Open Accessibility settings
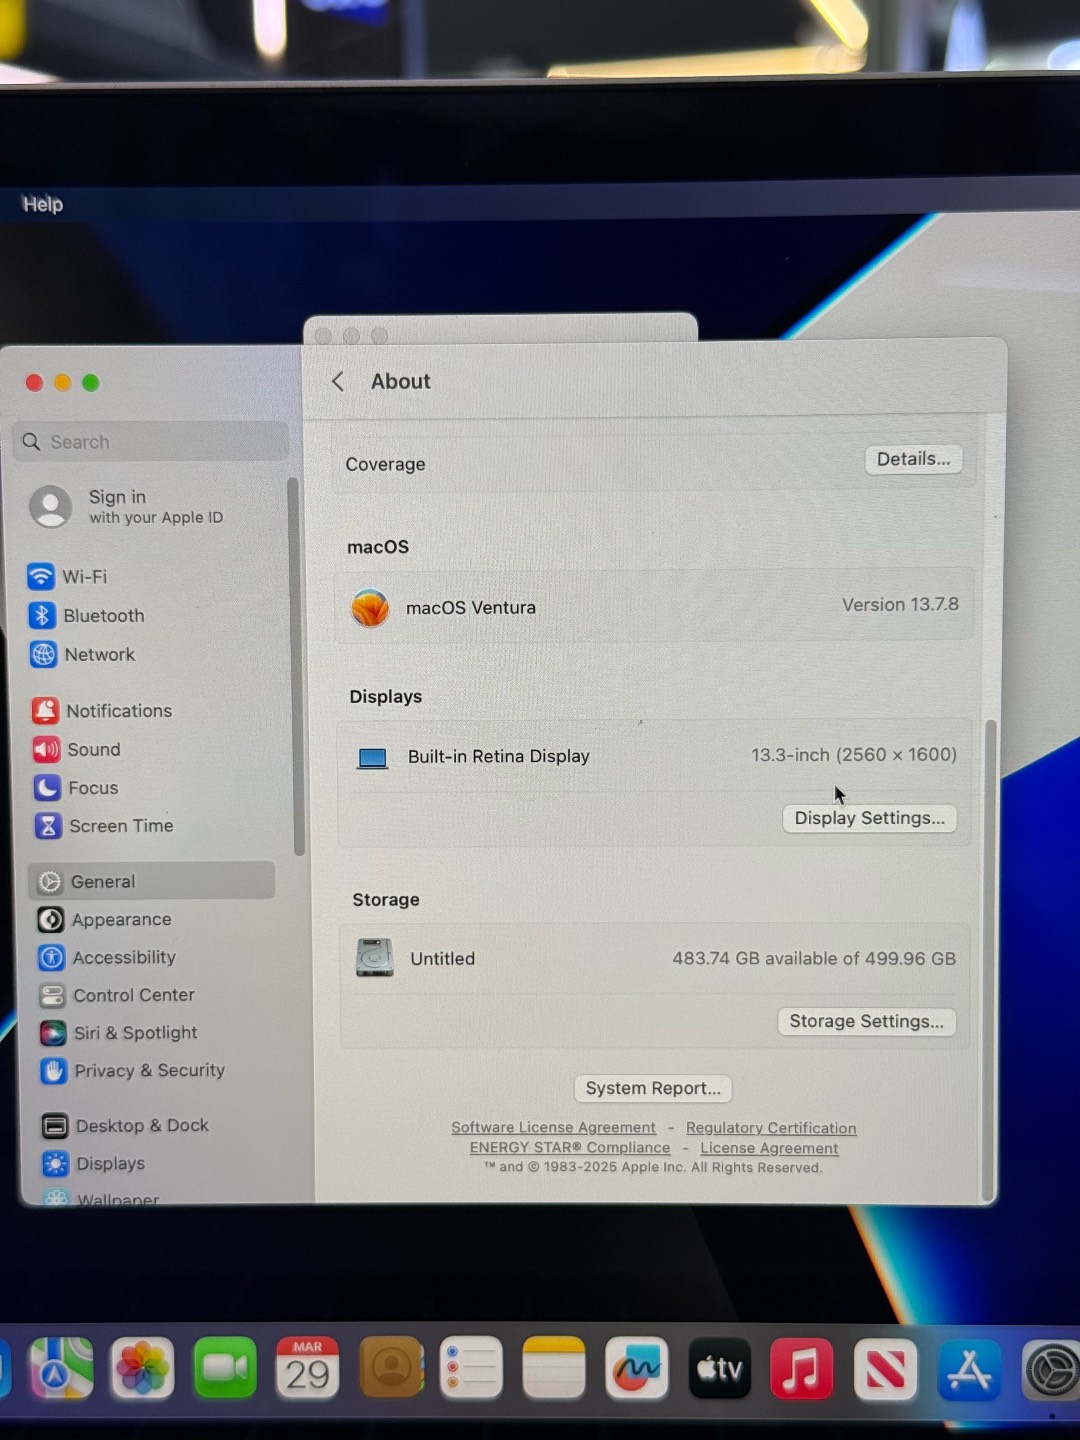Image resolution: width=1080 pixels, height=1440 pixels. pos(107,958)
